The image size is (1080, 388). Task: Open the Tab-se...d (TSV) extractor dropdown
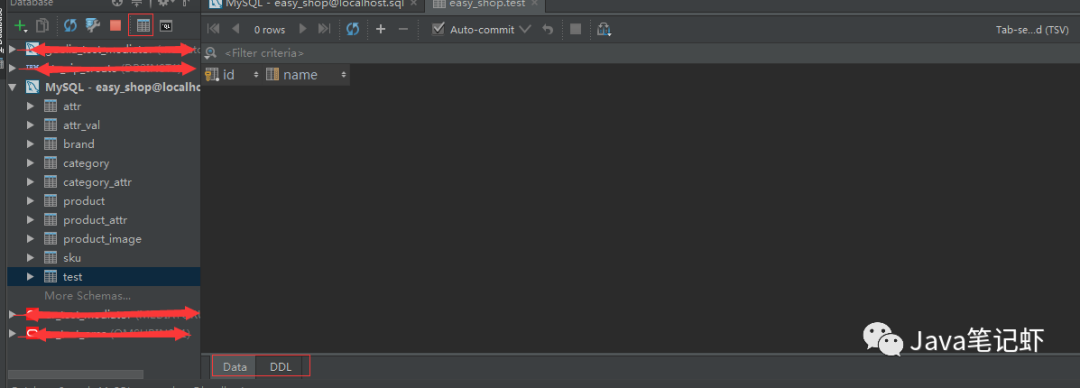click(1032, 30)
